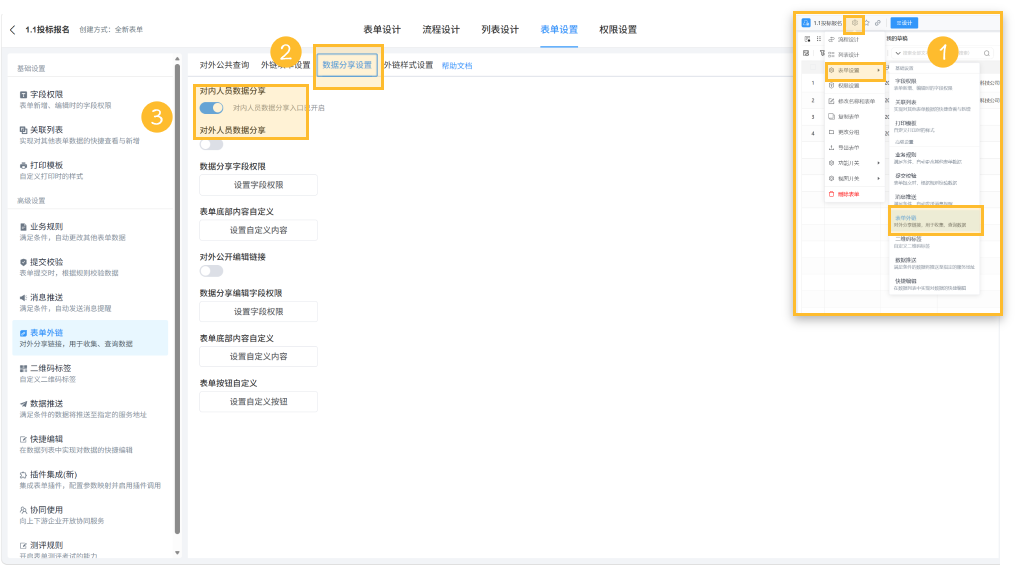Click the sidebar vertical scrollbar thumb
Image resolution: width=1018 pixels, height=566 pixels.
coord(177,299)
